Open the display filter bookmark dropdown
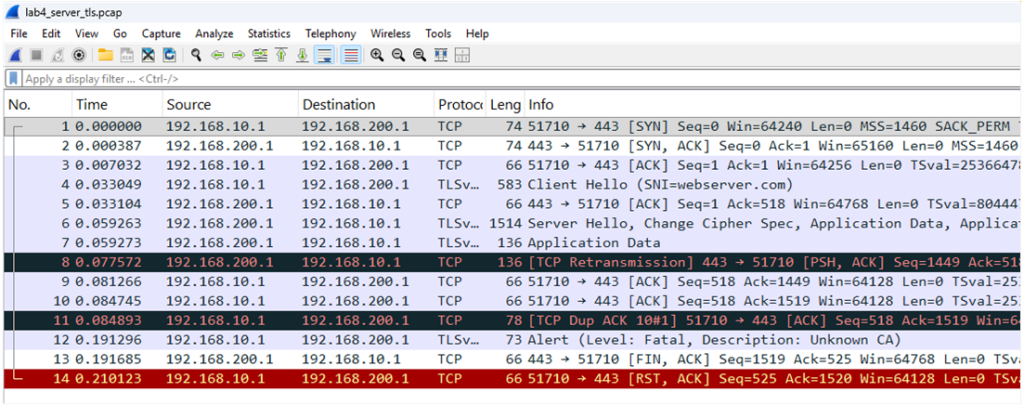This screenshot has height=405, width=1024. tap(13, 79)
